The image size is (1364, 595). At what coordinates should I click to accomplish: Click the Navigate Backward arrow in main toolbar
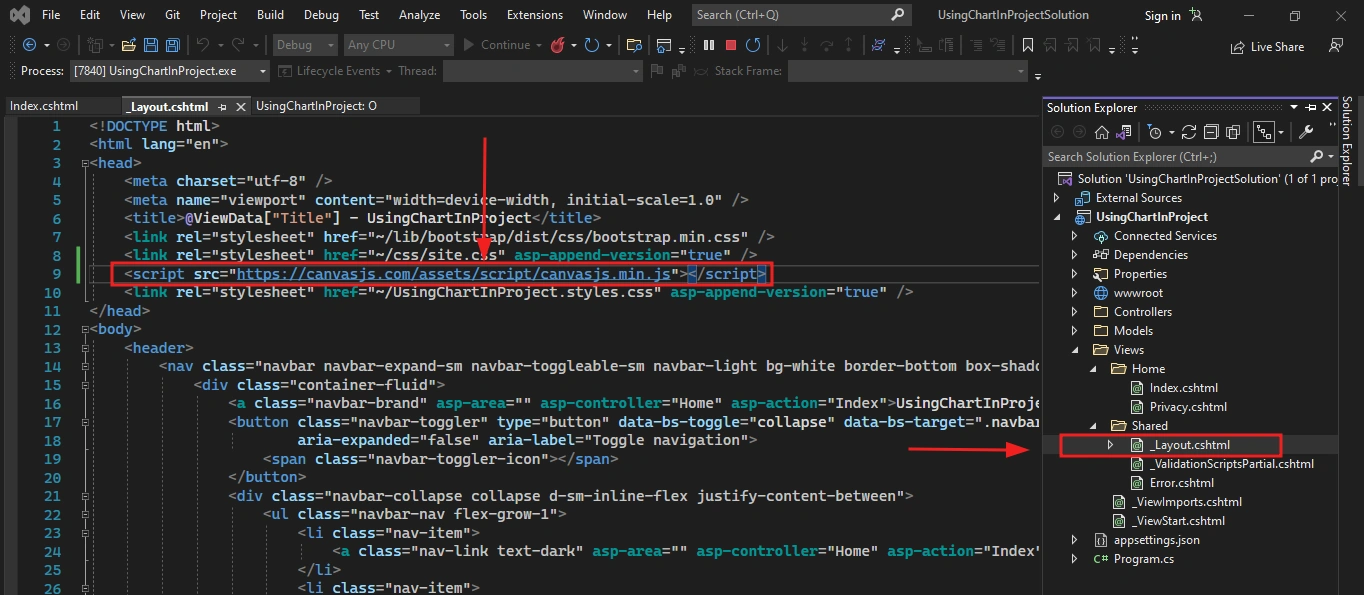[29, 45]
